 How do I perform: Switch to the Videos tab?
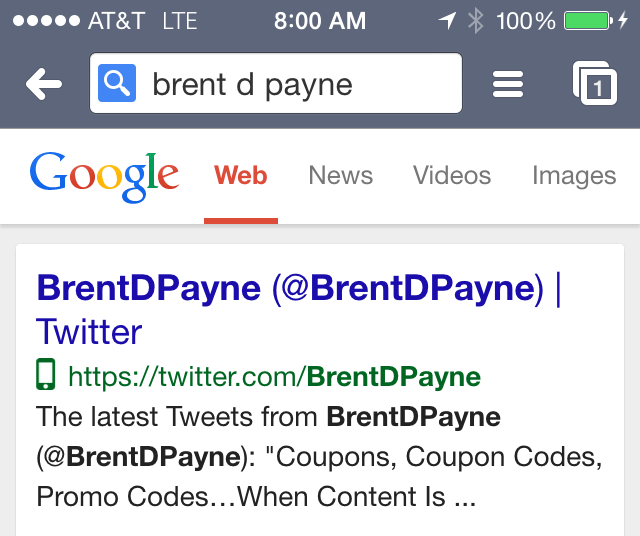tap(452, 176)
